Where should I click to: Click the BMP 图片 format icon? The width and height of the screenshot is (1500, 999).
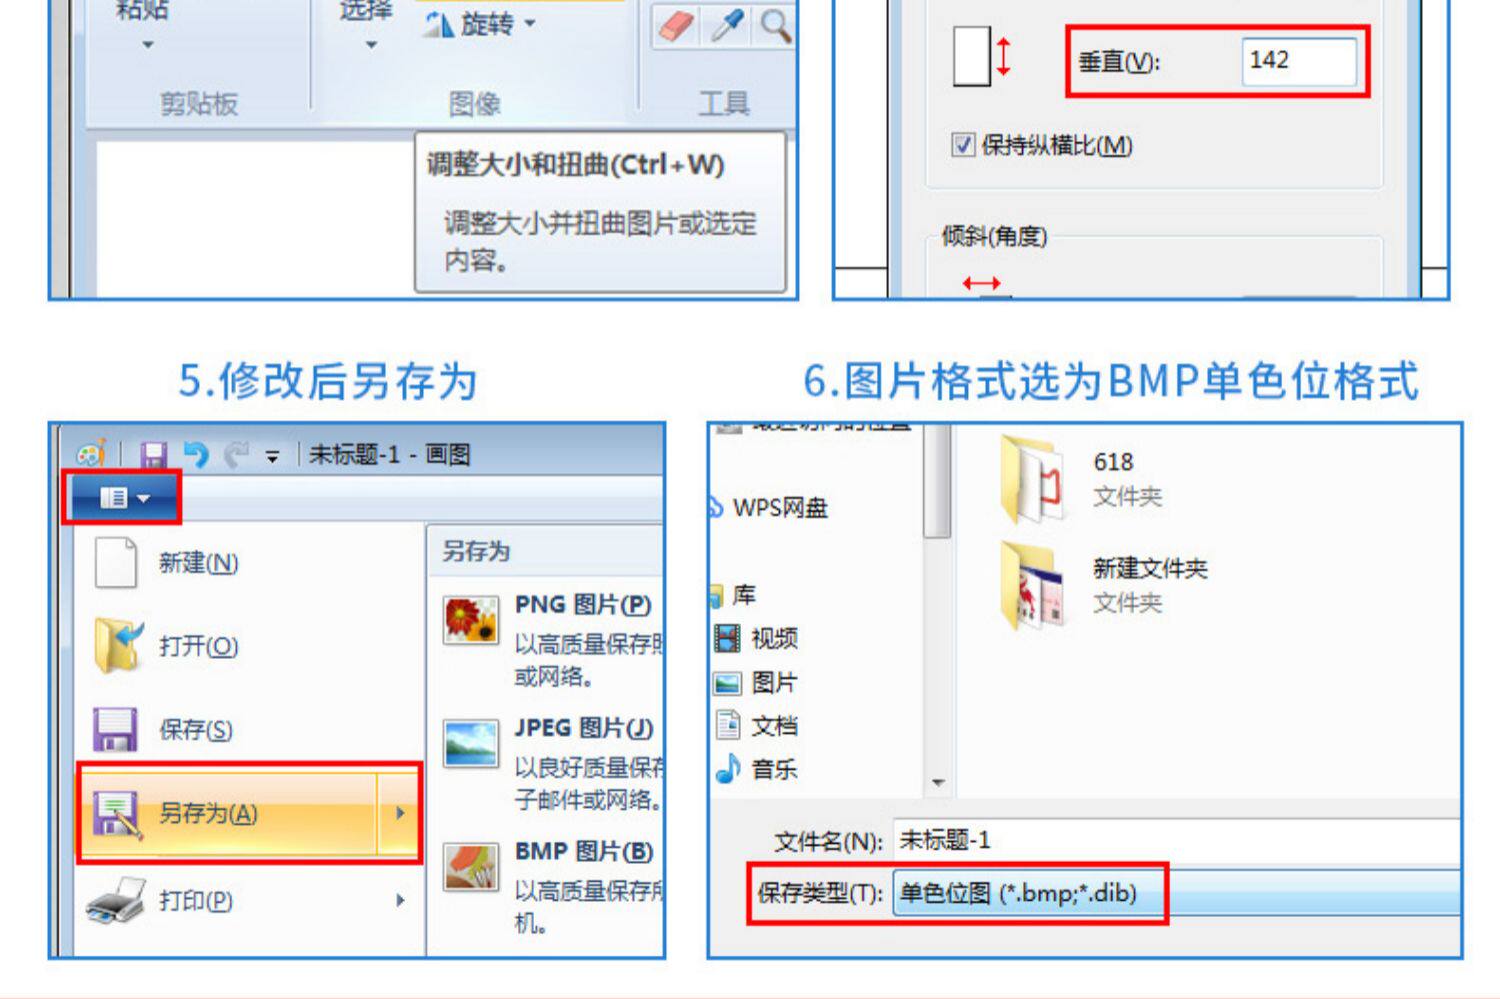(471, 867)
